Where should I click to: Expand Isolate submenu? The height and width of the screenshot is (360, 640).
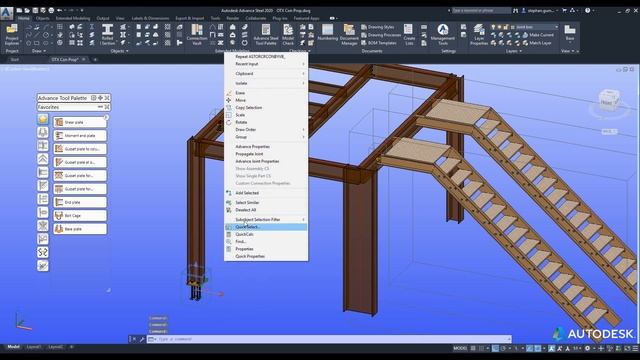(266, 83)
